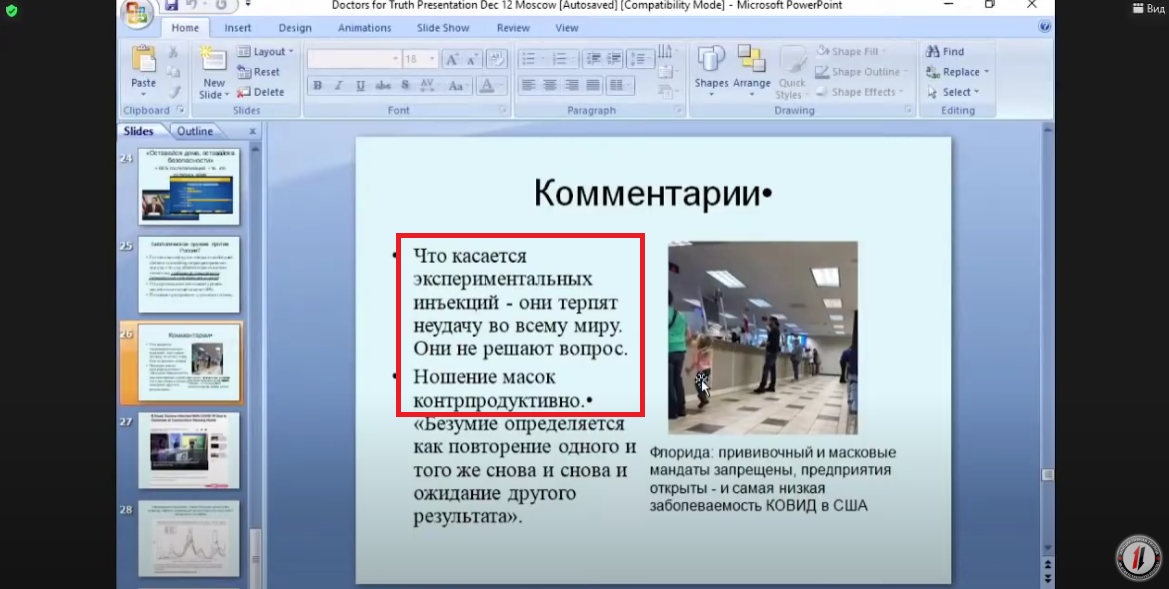The height and width of the screenshot is (589, 1169).
Task: Click the Decrease List Level icon
Action: [593, 59]
